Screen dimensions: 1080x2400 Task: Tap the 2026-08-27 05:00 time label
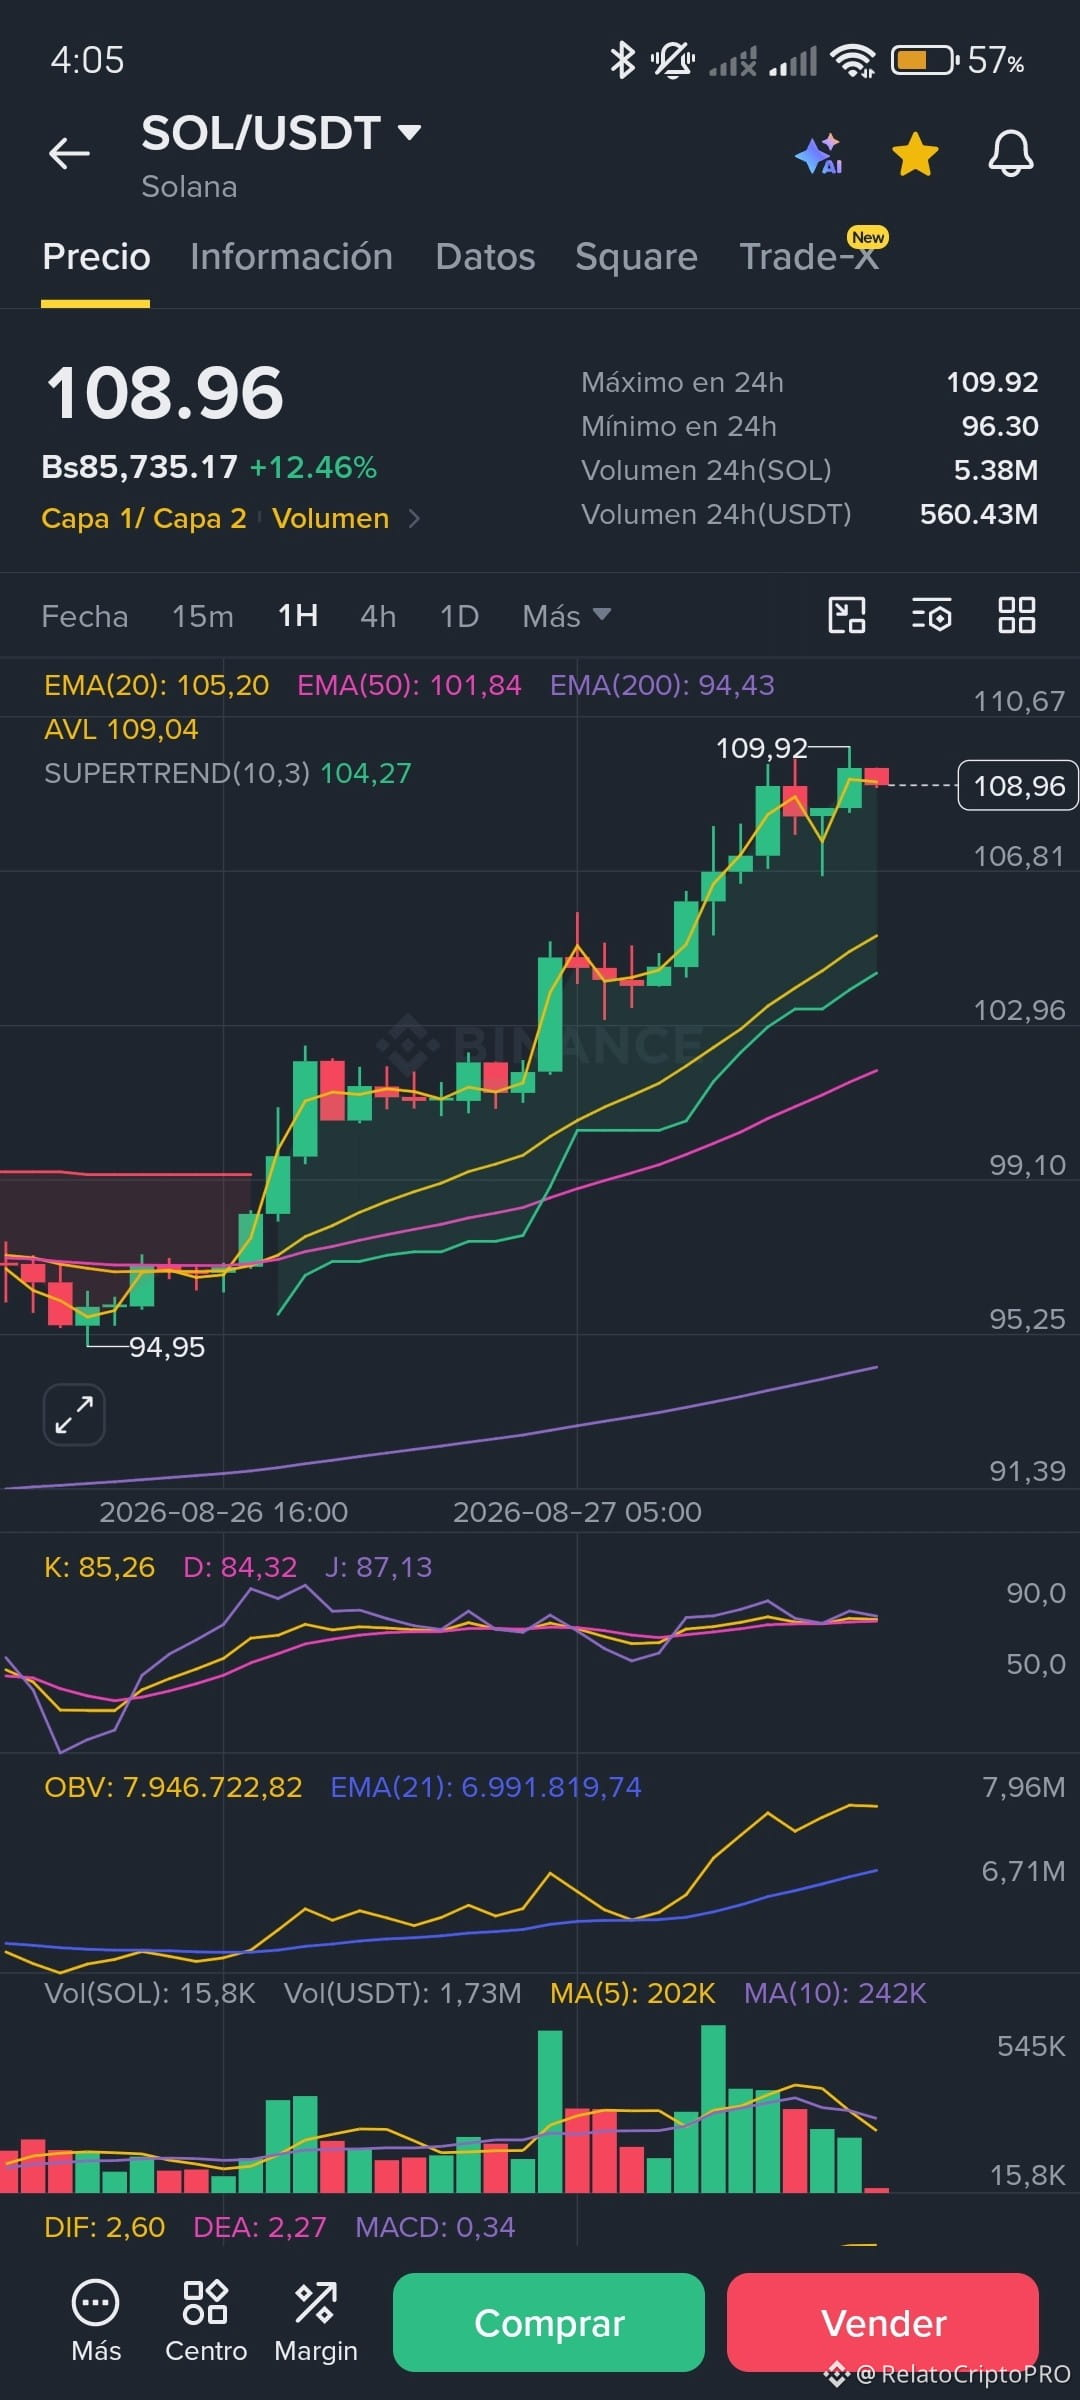(x=577, y=1512)
